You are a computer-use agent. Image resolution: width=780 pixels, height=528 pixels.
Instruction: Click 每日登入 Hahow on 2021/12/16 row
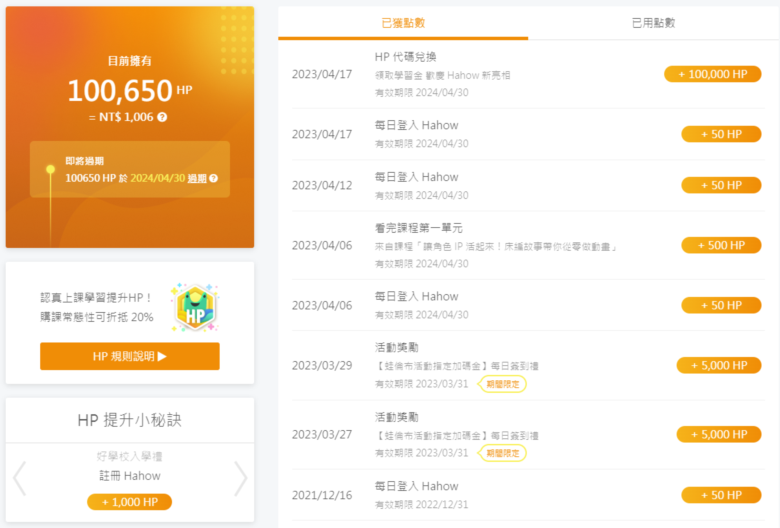(416, 486)
